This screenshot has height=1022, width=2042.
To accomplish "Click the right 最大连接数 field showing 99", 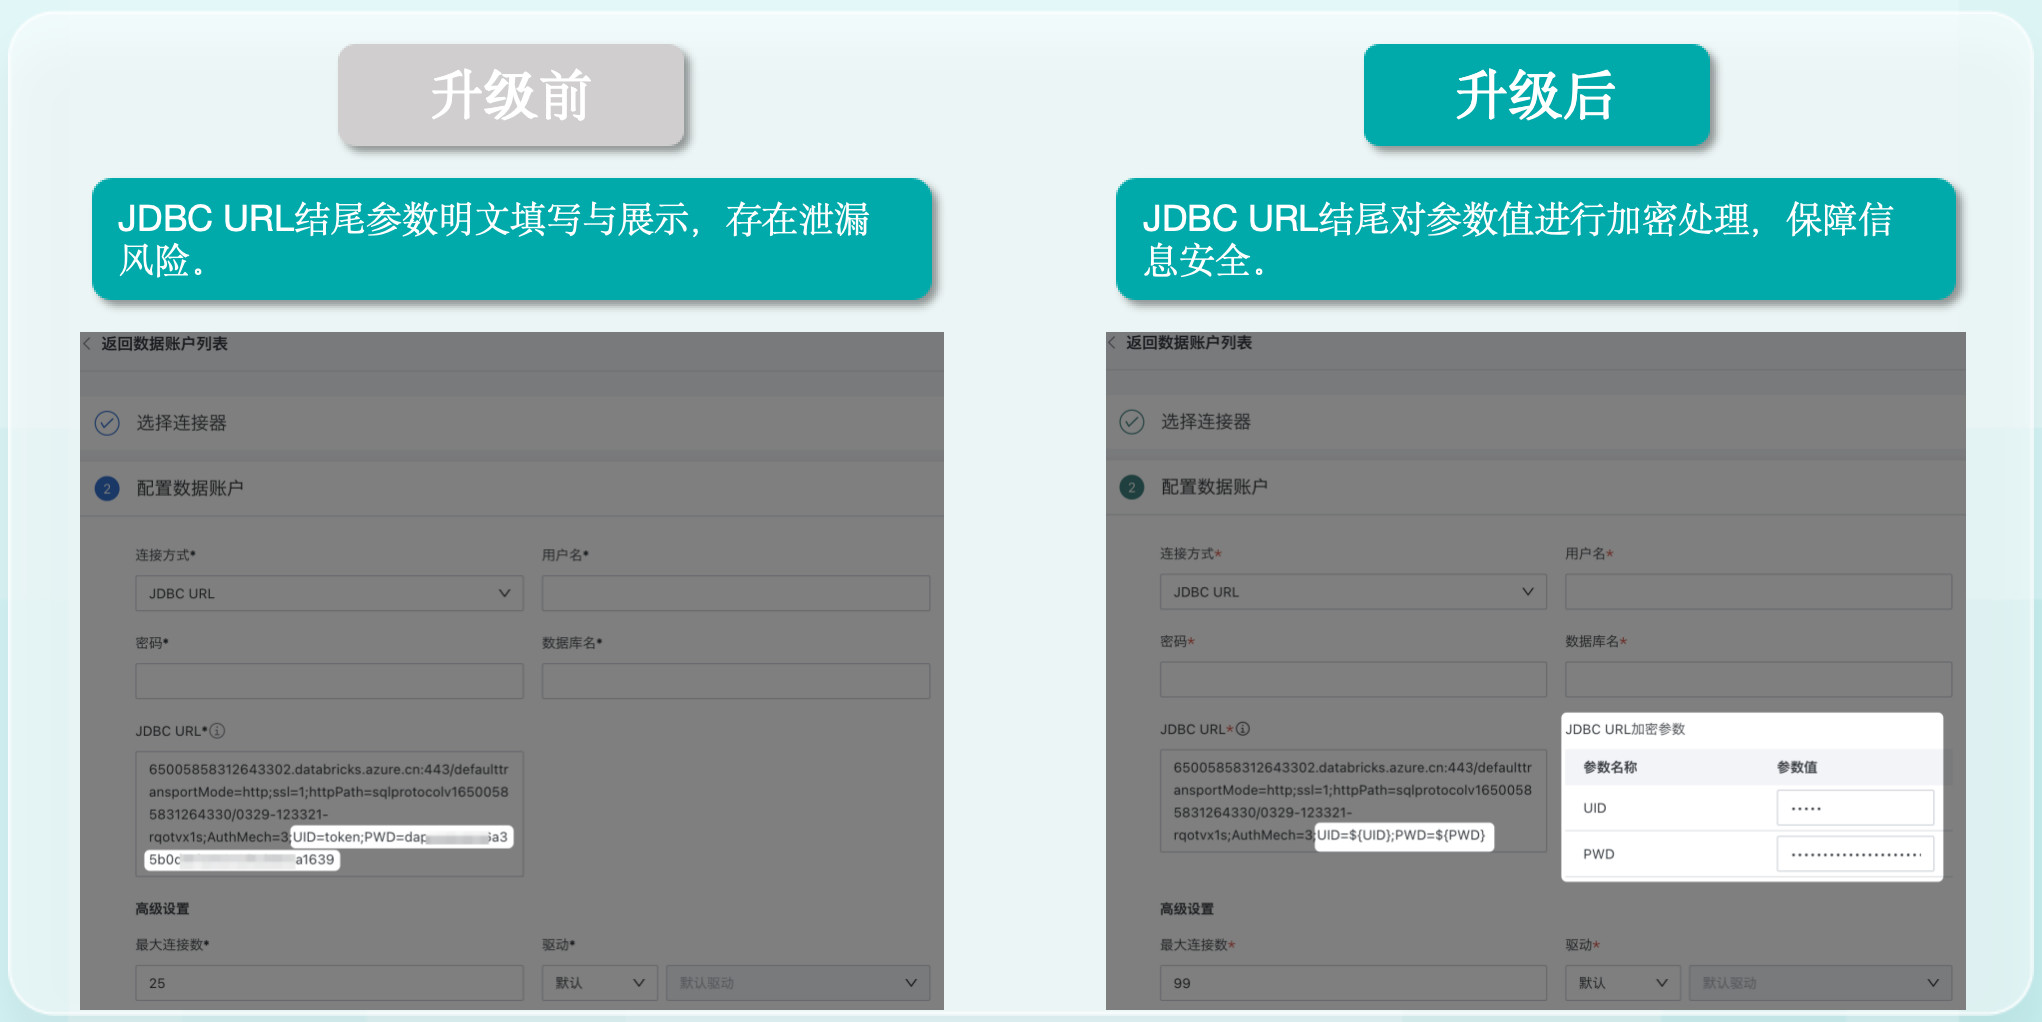I will tap(1353, 983).
